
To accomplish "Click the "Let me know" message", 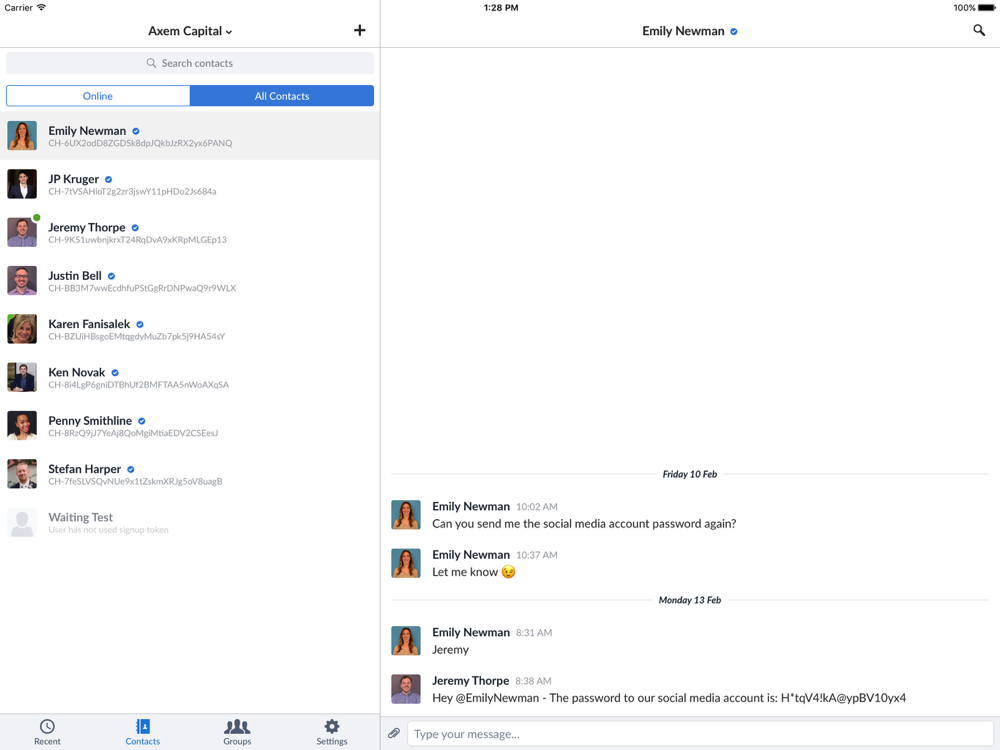I will 473,572.
